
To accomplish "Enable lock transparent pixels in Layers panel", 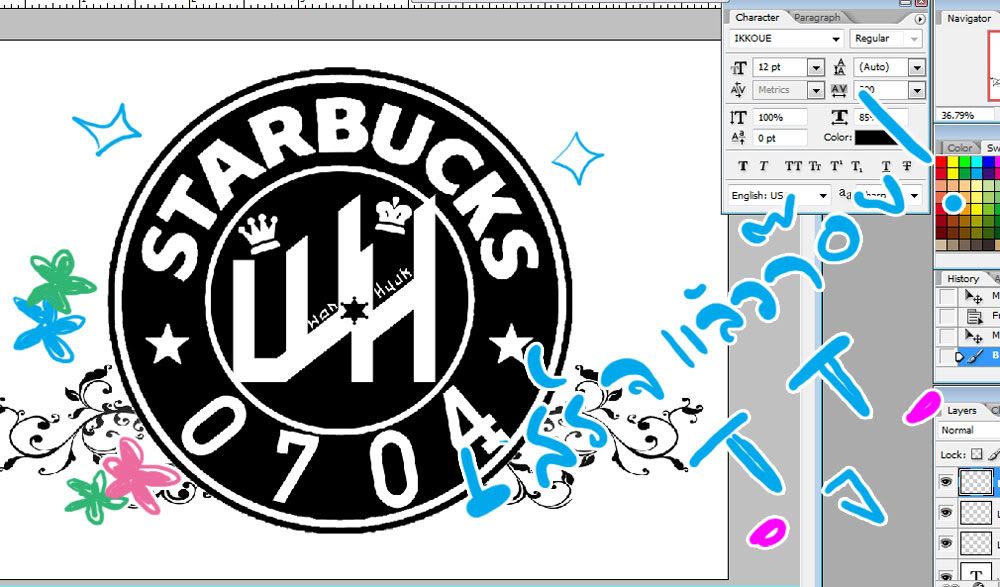I will 973,455.
